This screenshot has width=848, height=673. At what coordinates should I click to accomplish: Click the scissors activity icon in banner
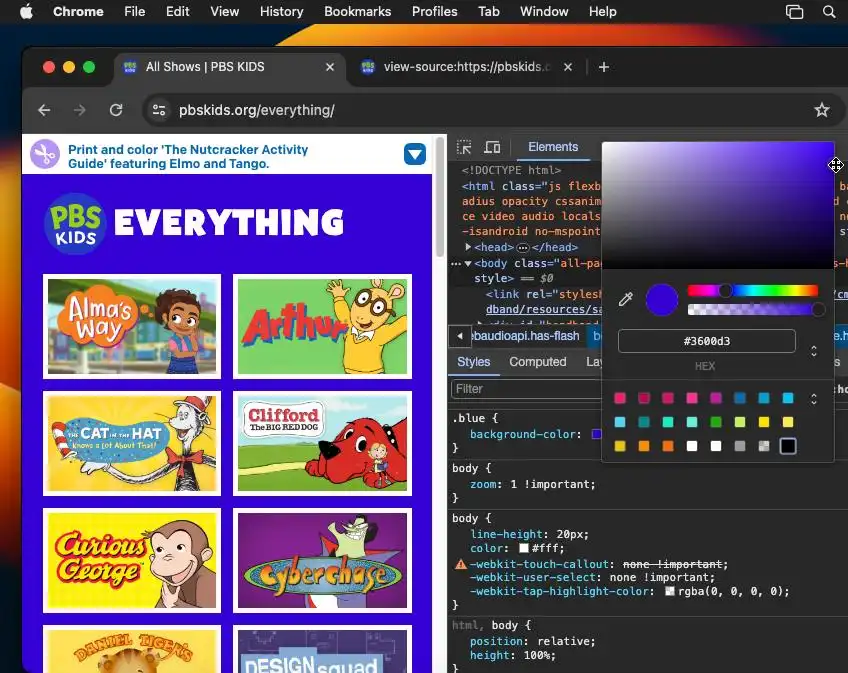click(x=45, y=155)
